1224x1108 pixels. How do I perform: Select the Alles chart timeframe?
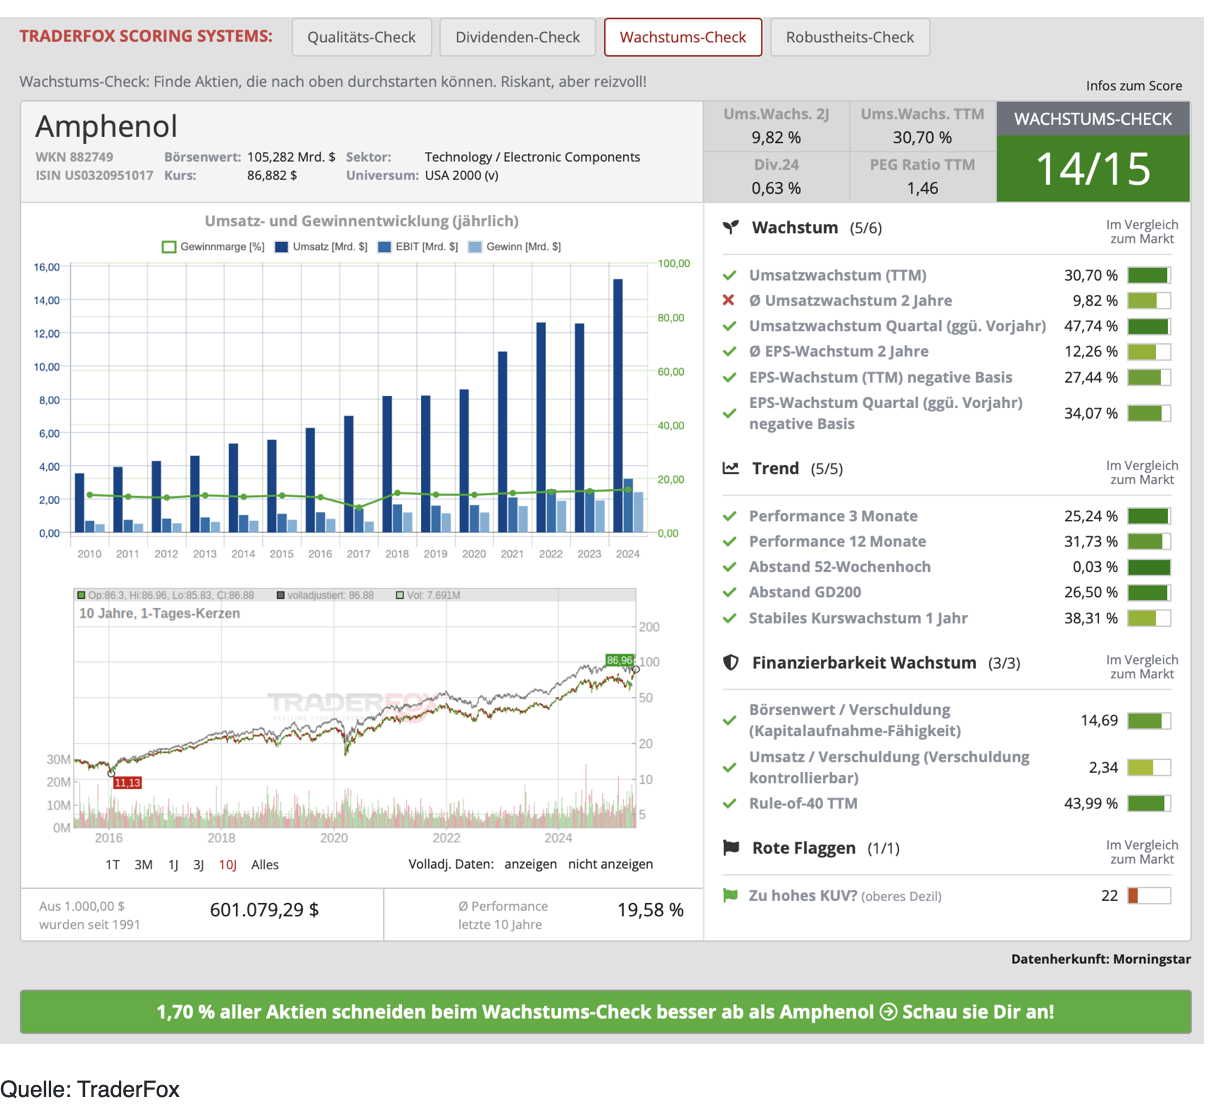click(x=265, y=864)
